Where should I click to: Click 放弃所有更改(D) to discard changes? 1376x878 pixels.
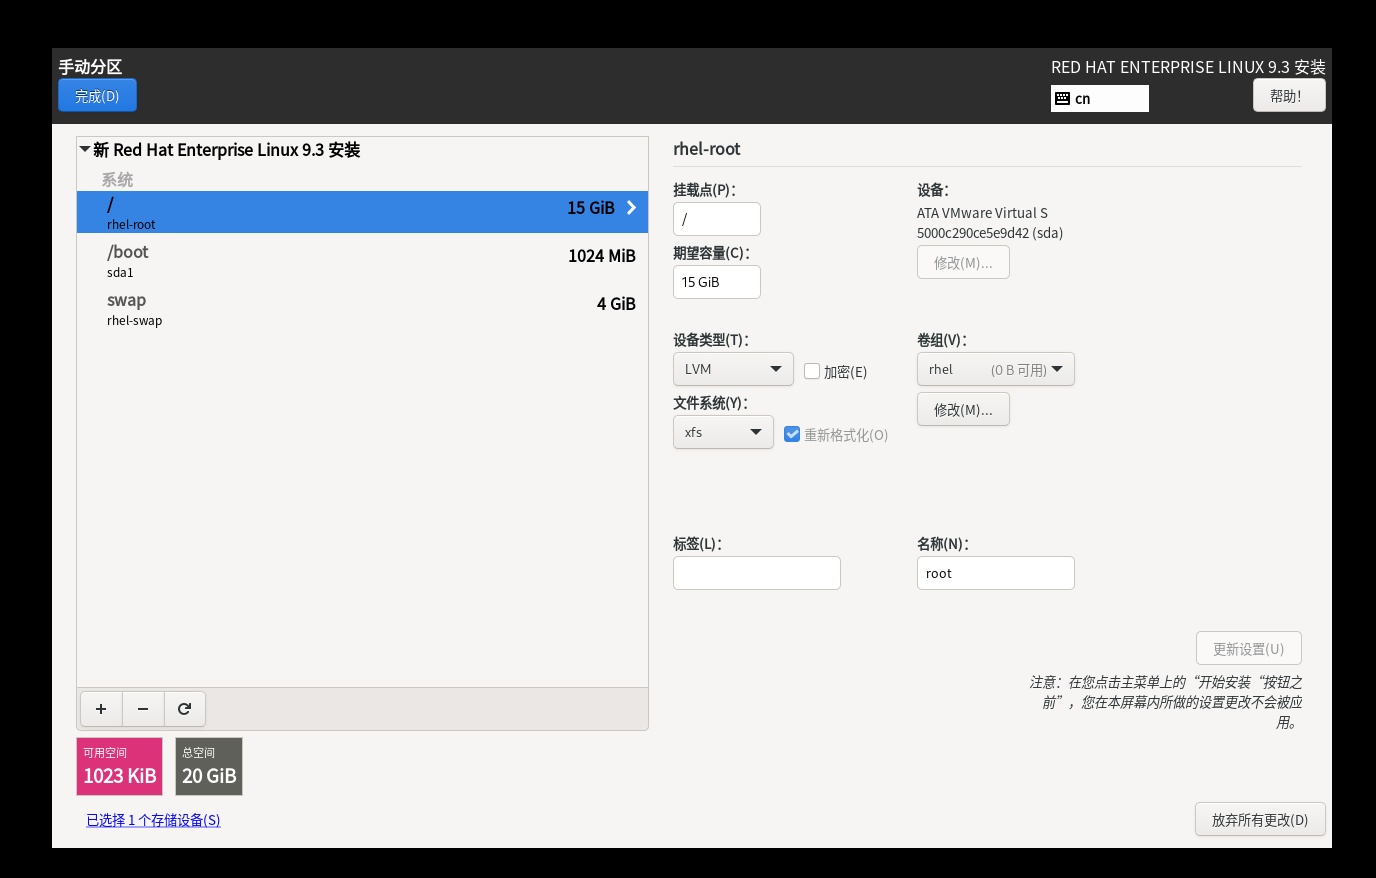click(1260, 819)
